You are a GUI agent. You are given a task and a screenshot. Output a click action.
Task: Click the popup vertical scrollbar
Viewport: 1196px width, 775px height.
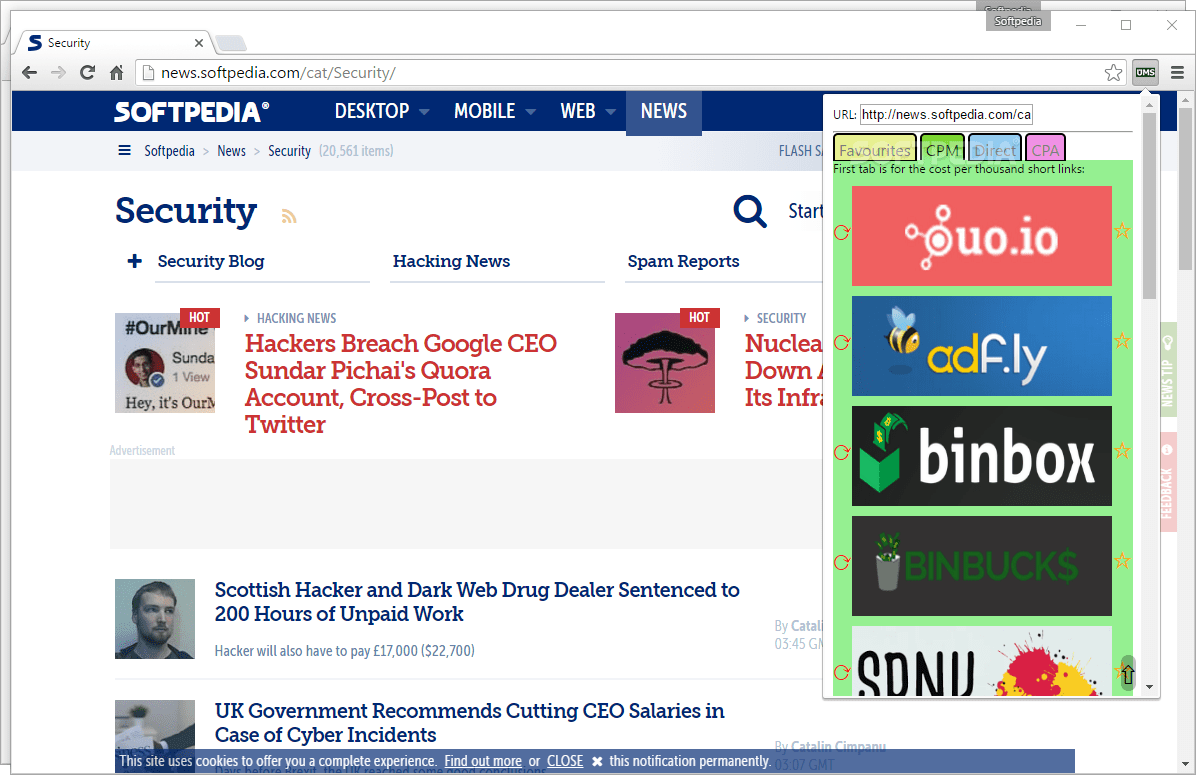(1149, 206)
